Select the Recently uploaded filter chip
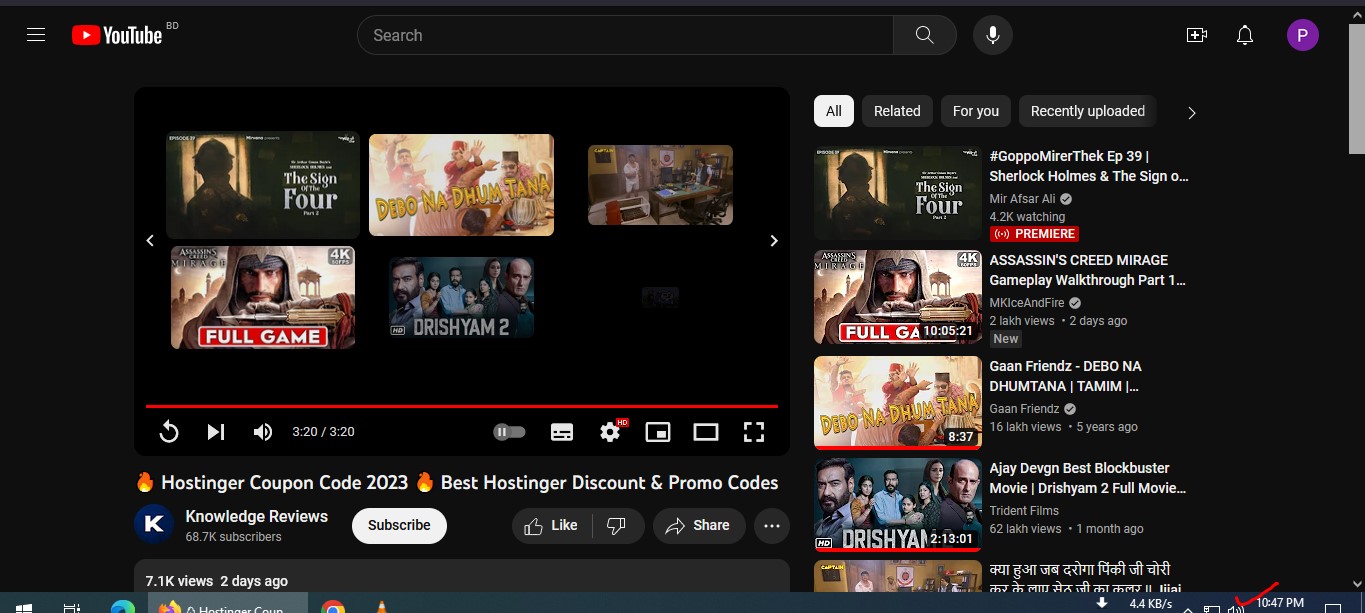 pos(1088,111)
